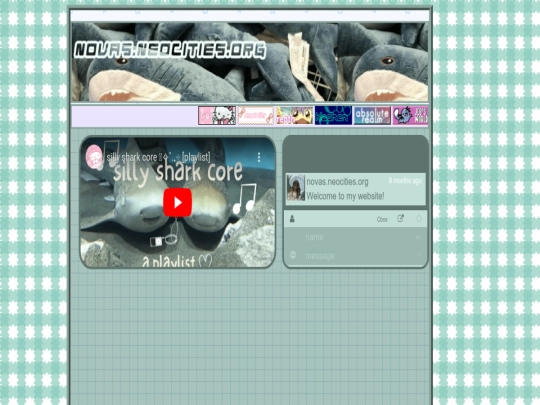Send the chat message with the arrow

pos(419,255)
